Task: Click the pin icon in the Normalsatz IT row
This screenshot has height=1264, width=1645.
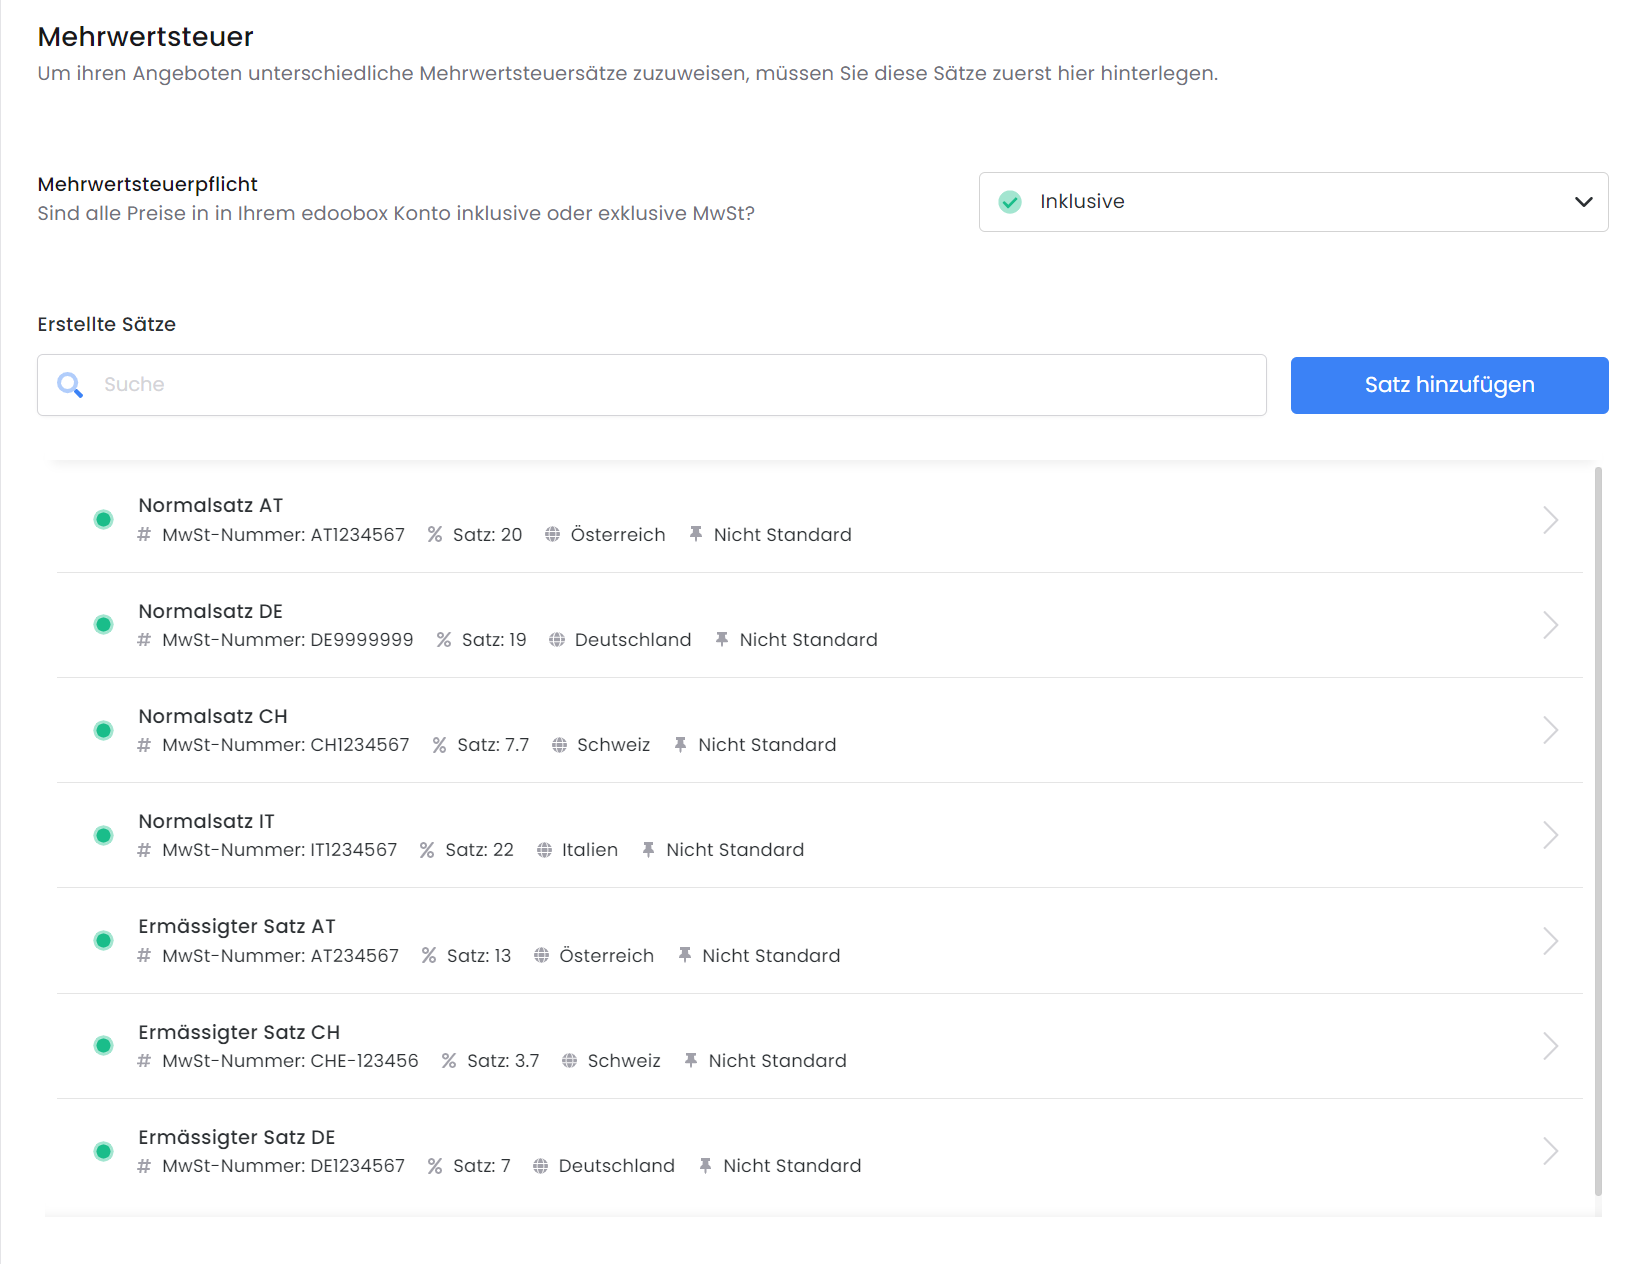Action: [x=649, y=850]
